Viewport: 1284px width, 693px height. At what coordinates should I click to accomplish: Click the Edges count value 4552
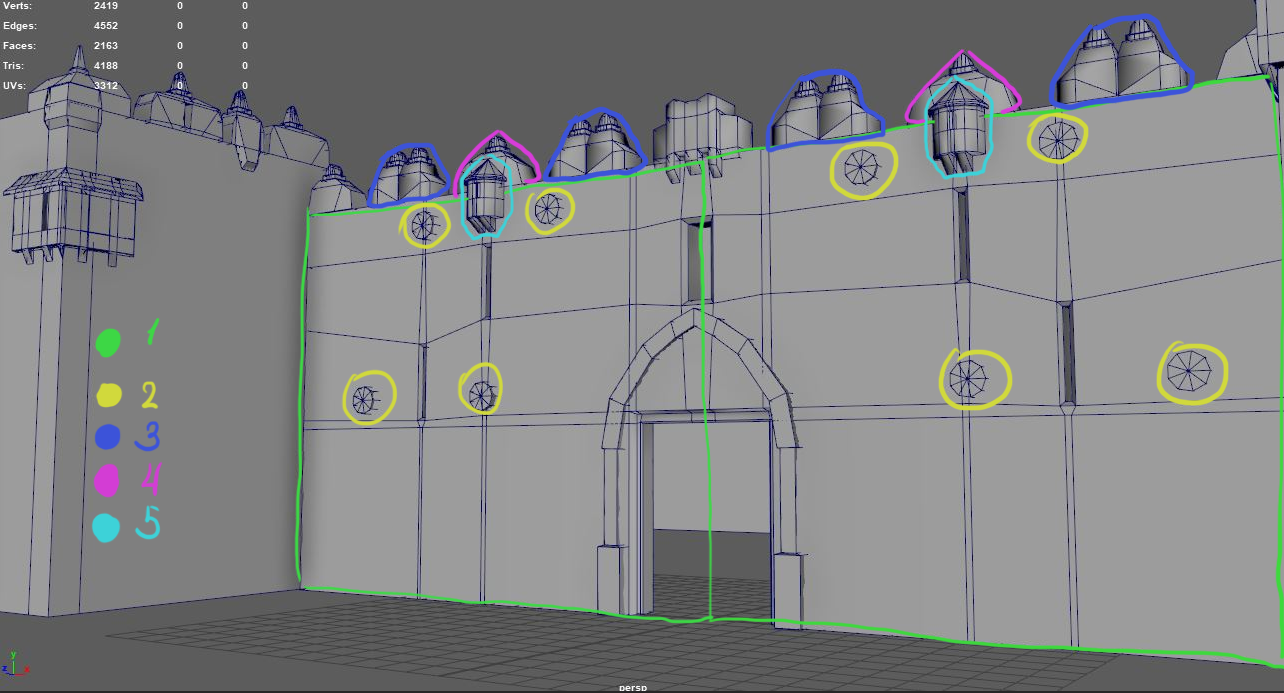(105, 26)
